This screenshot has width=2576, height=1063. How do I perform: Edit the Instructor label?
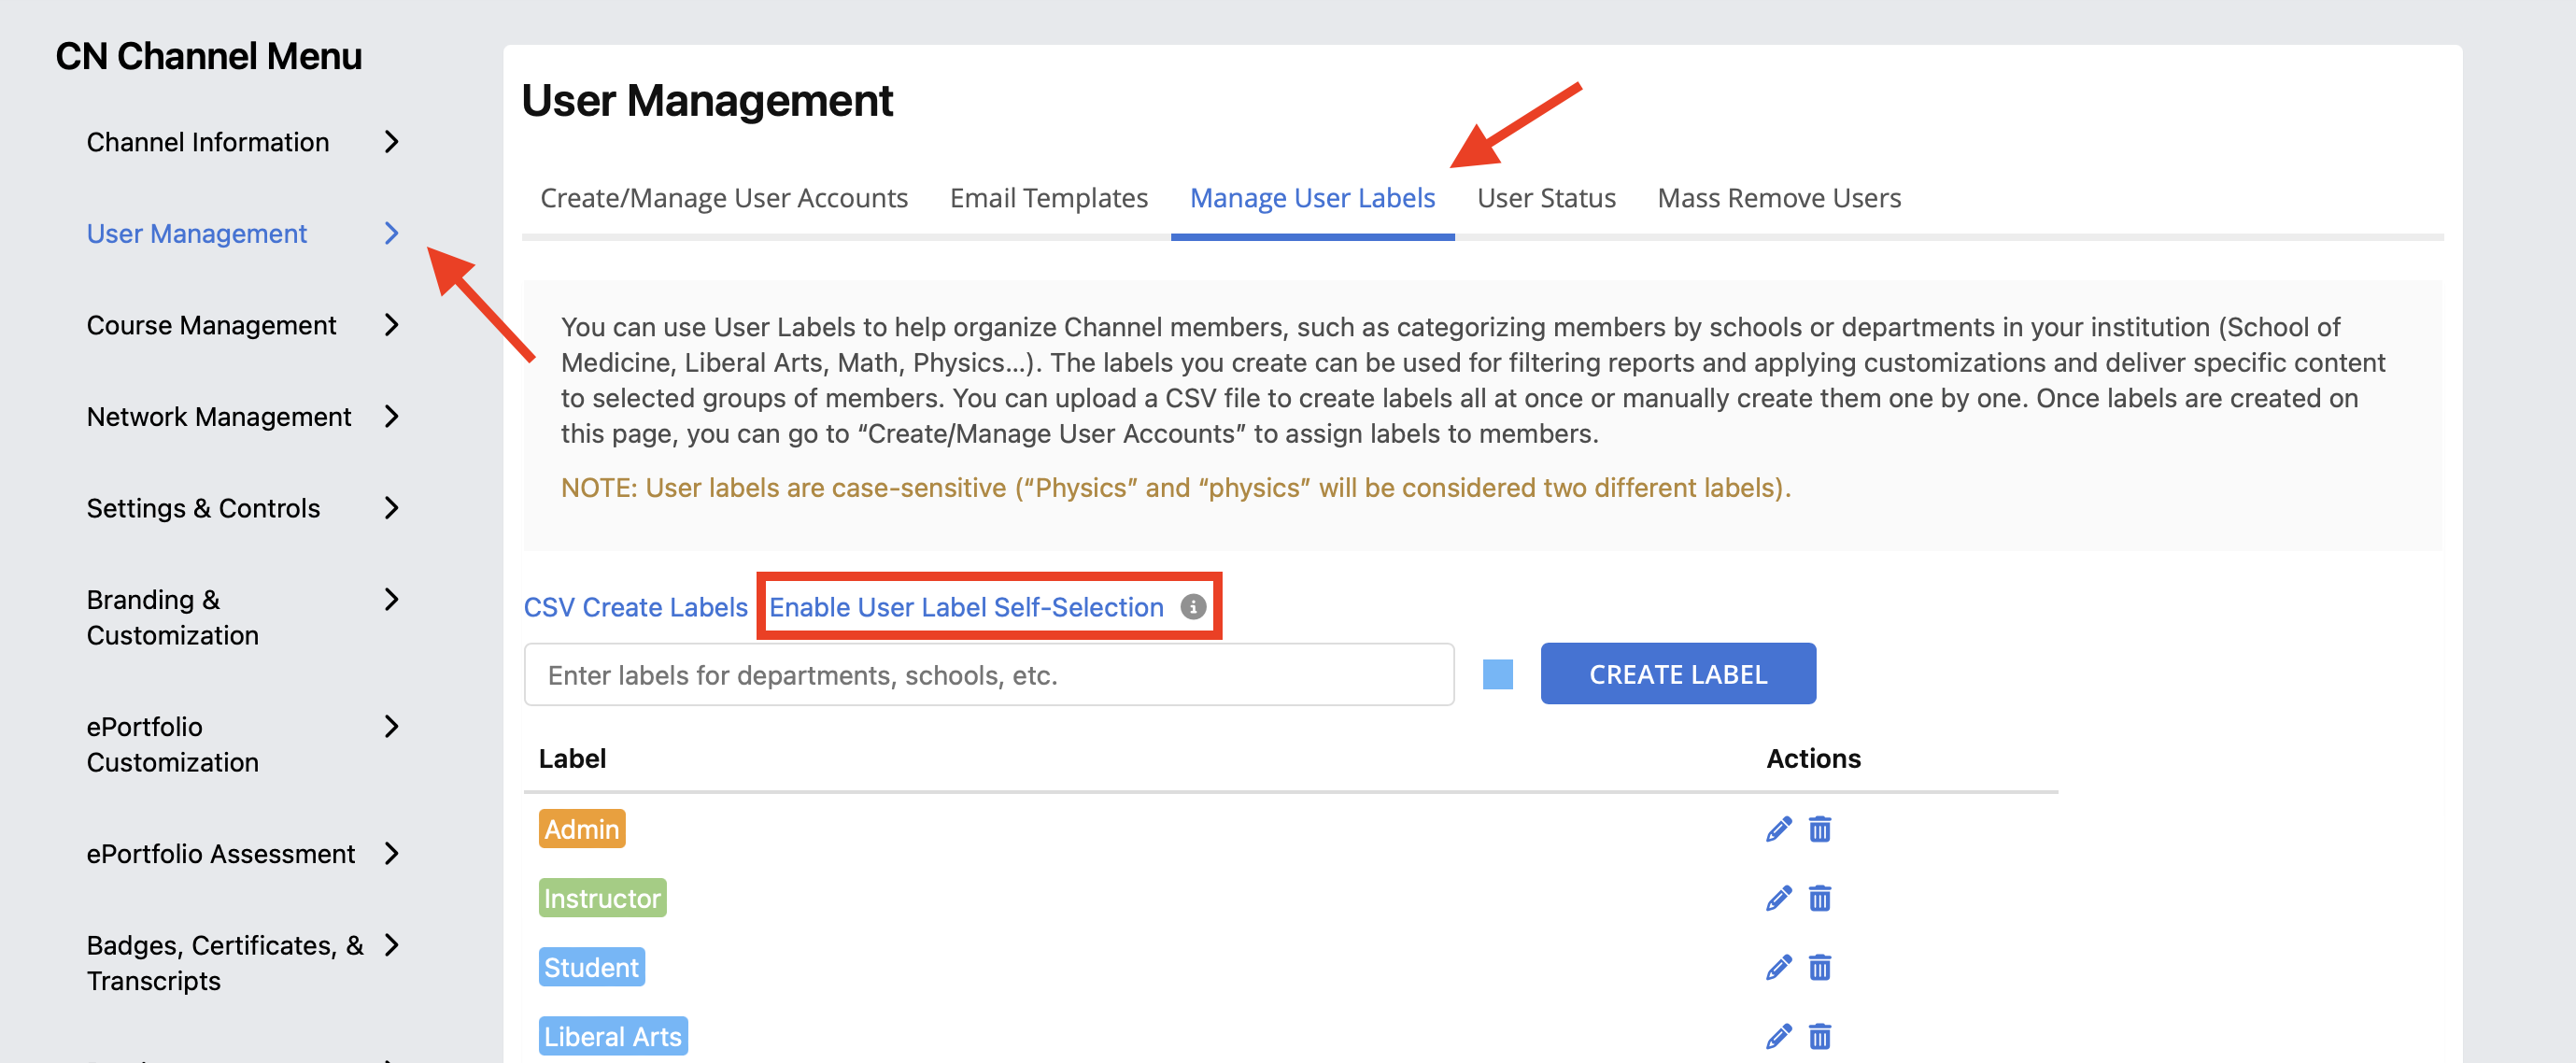(x=1778, y=898)
